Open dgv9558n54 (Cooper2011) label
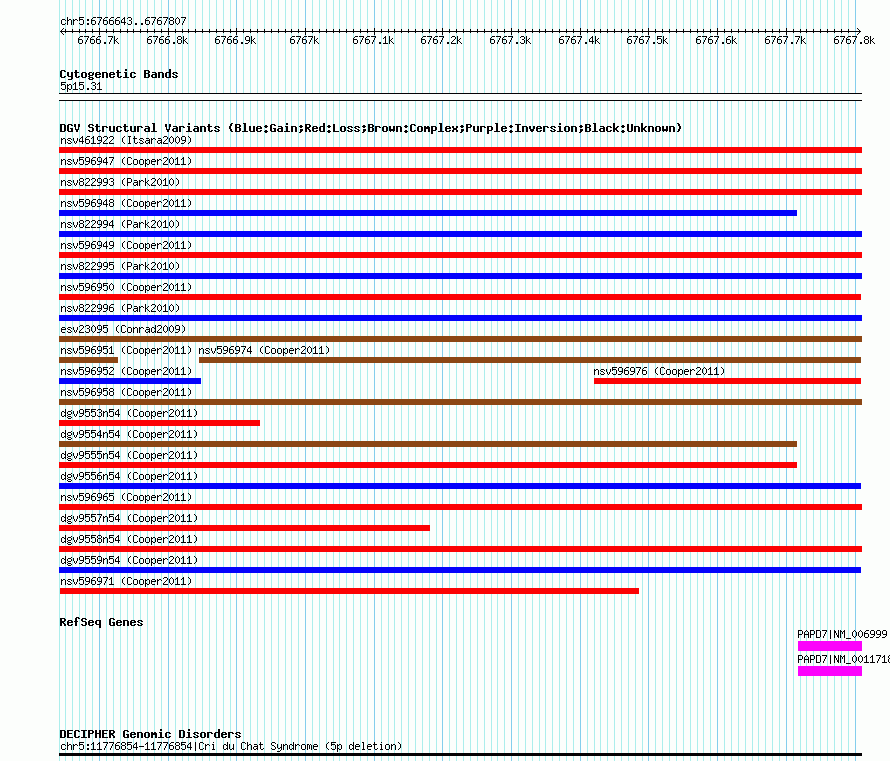This screenshot has height=761, width=890. (129, 539)
